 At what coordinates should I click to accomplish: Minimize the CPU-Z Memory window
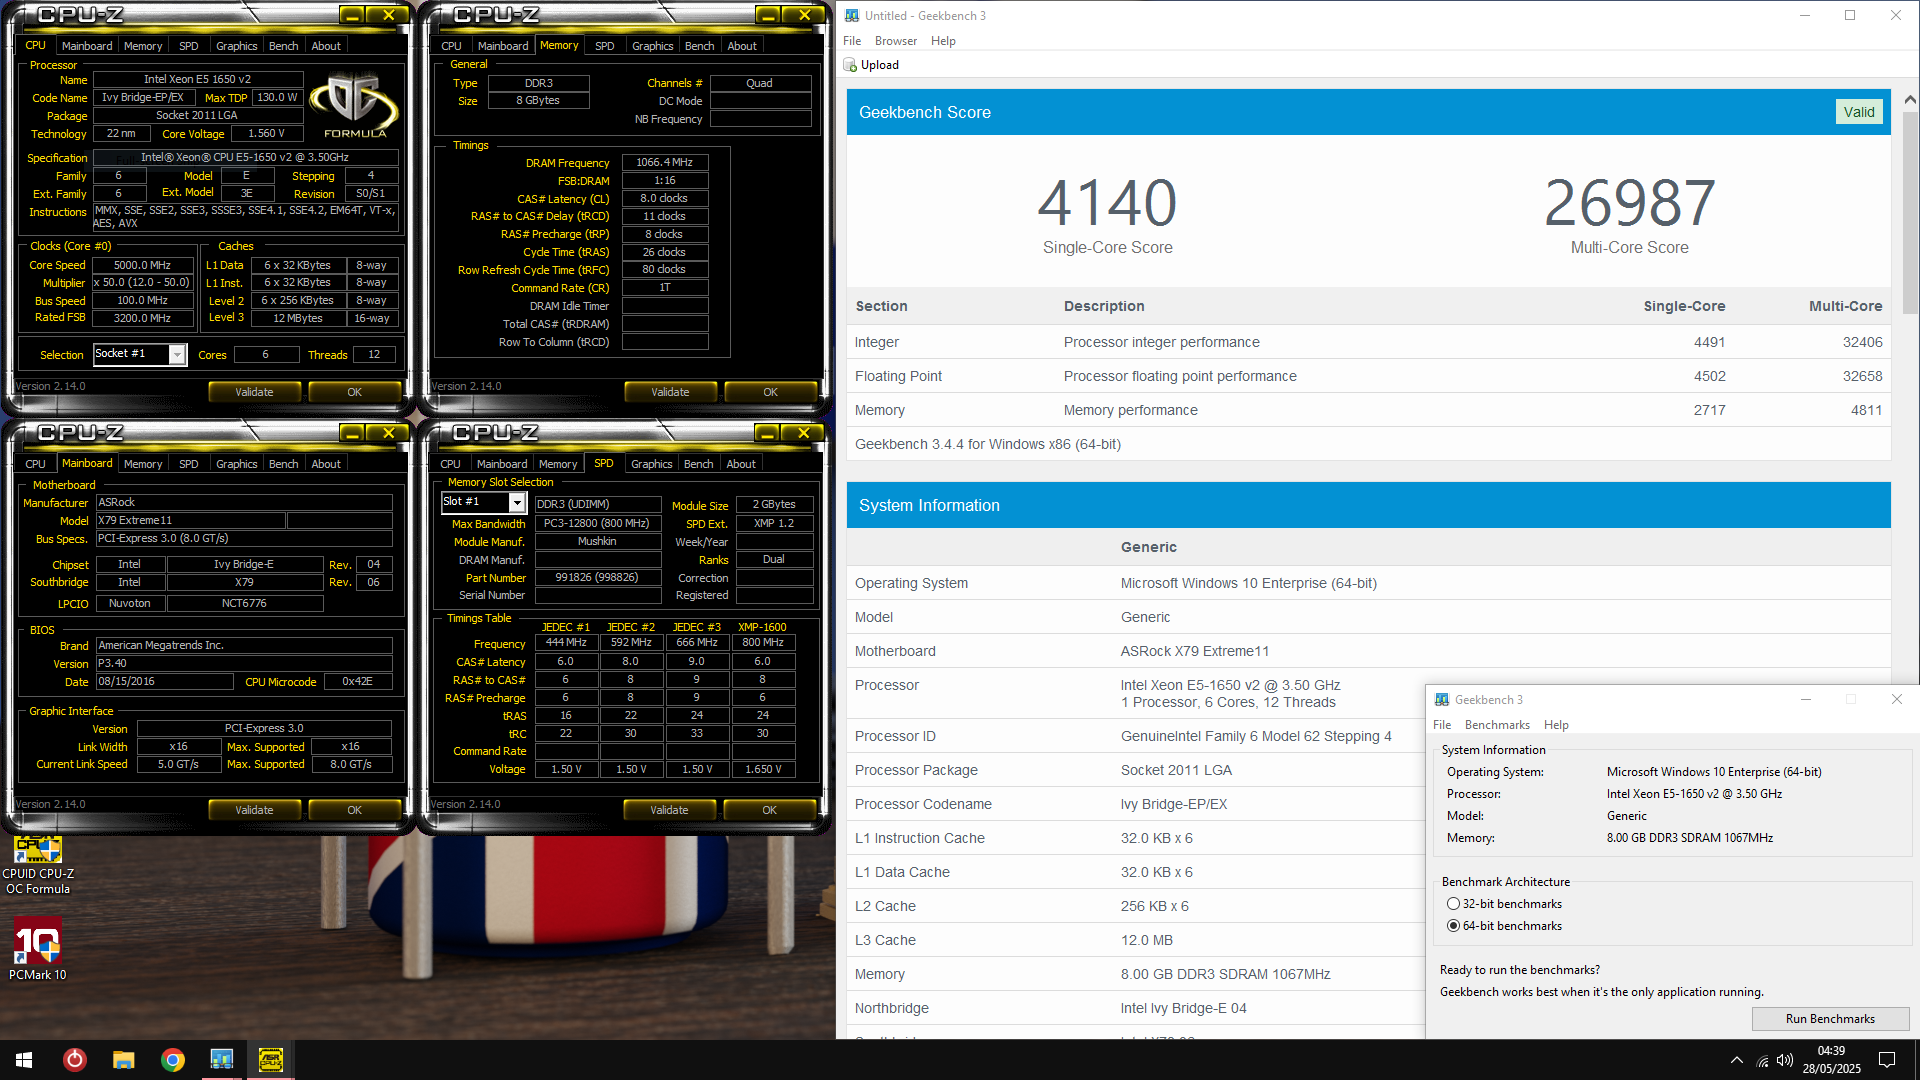pyautogui.click(x=767, y=15)
